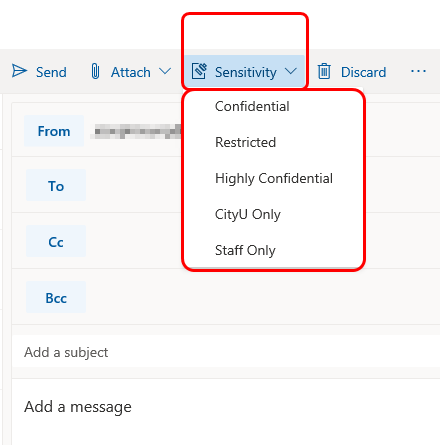Select Highly Confidential from the list
The image size is (441, 445).
pyautogui.click(x=273, y=178)
